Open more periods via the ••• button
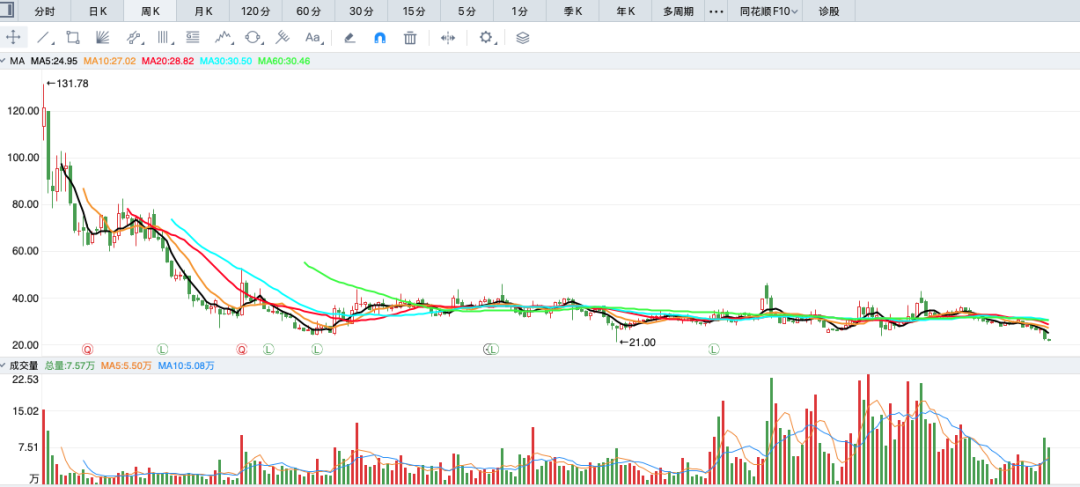The width and height of the screenshot is (1080, 487). coord(715,11)
